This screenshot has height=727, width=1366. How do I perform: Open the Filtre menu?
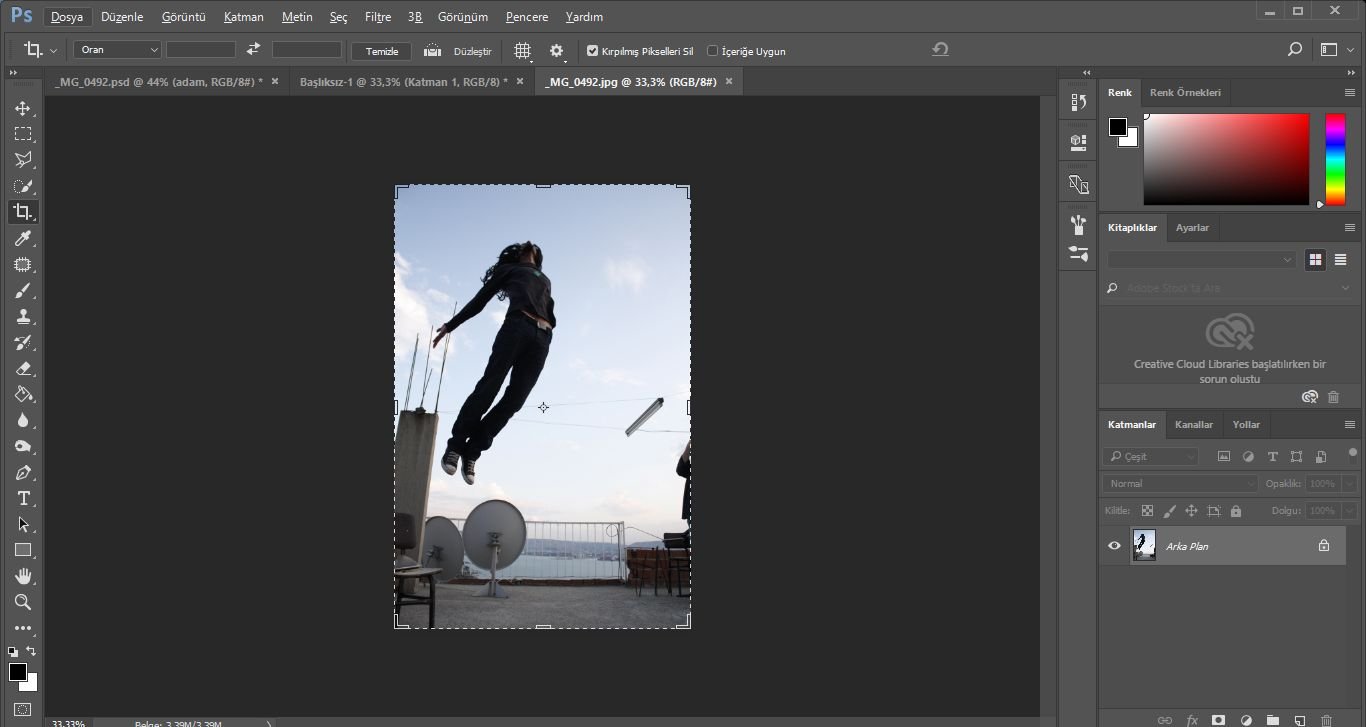[378, 17]
